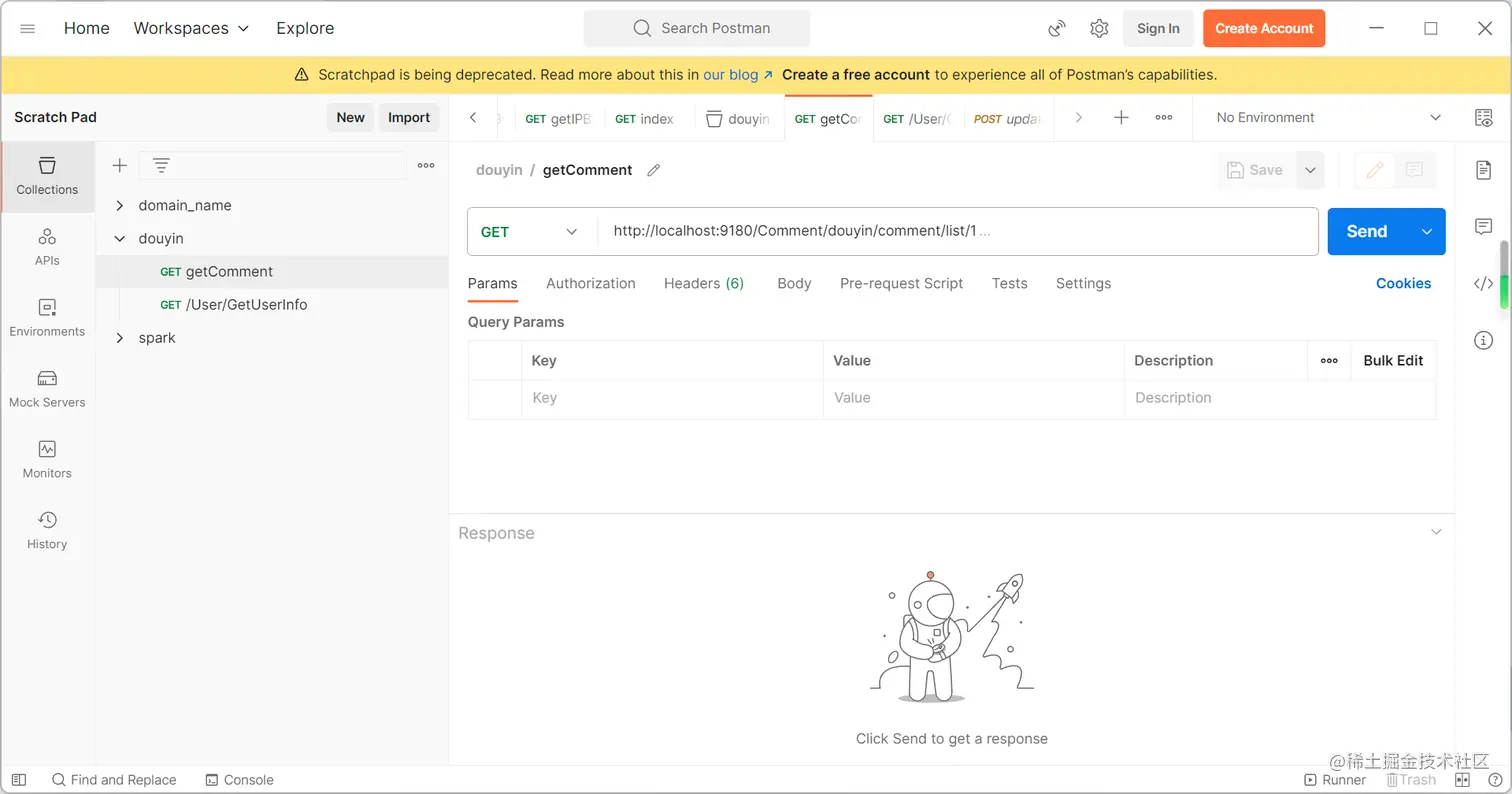The height and width of the screenshot is (794, 1512).
Task: Click the settings gear icon
Action: coord(1099,28)
